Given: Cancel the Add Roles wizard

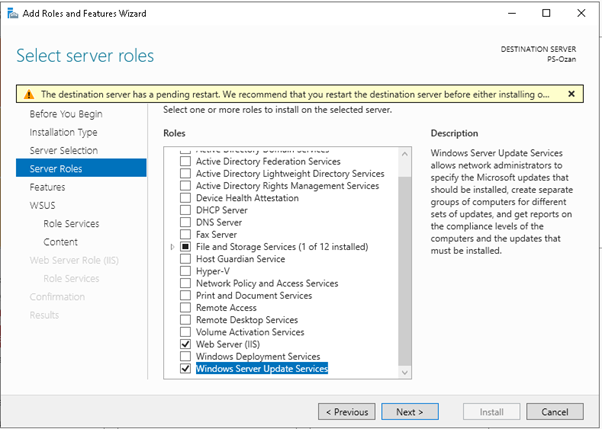Looking at the screenshot, I should [x=554, y=411].
